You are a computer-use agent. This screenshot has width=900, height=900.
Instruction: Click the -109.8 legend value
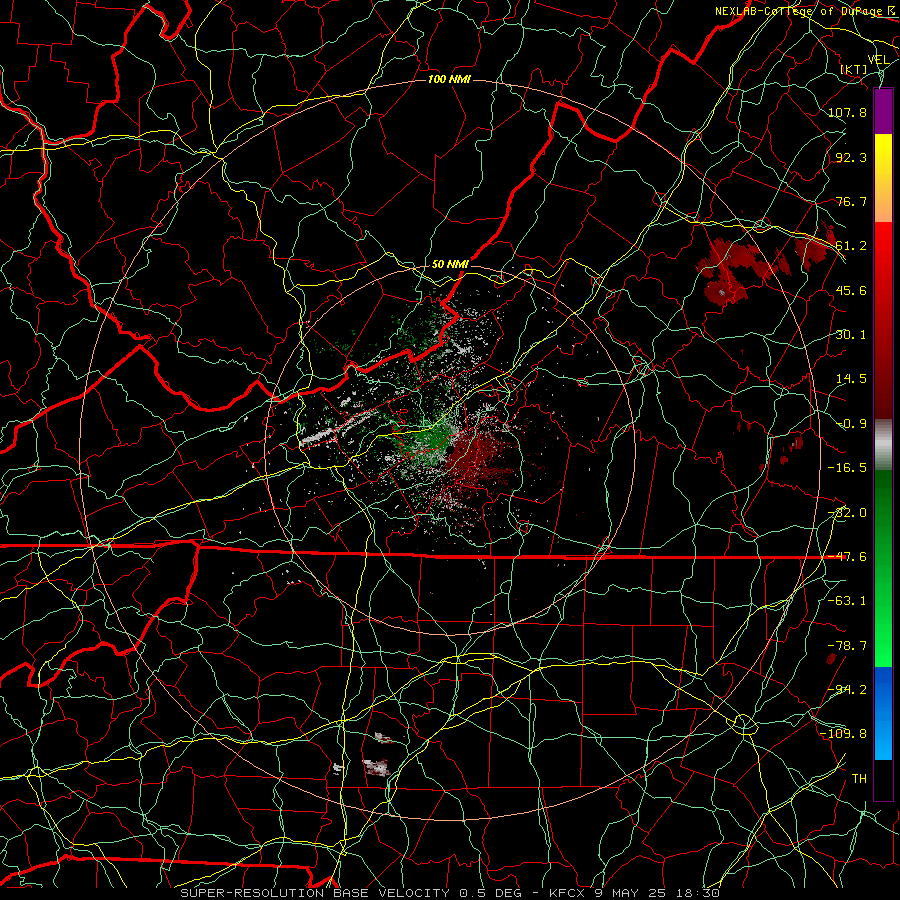tap(843, 734)
